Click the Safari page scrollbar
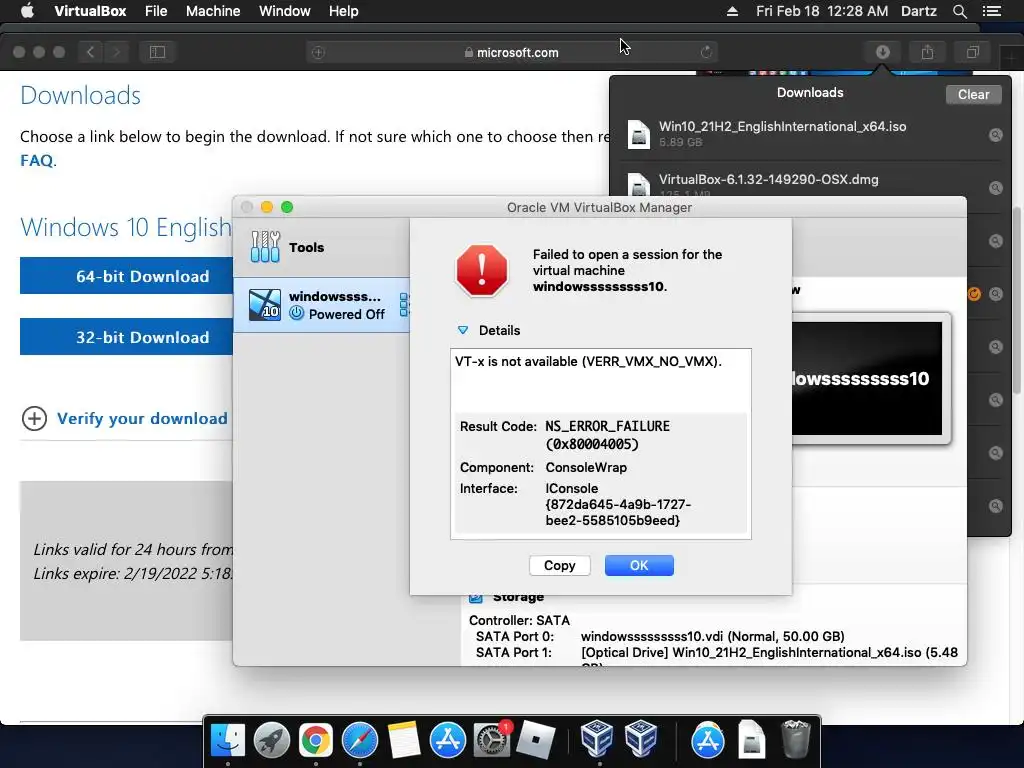 pos(1017,300)
